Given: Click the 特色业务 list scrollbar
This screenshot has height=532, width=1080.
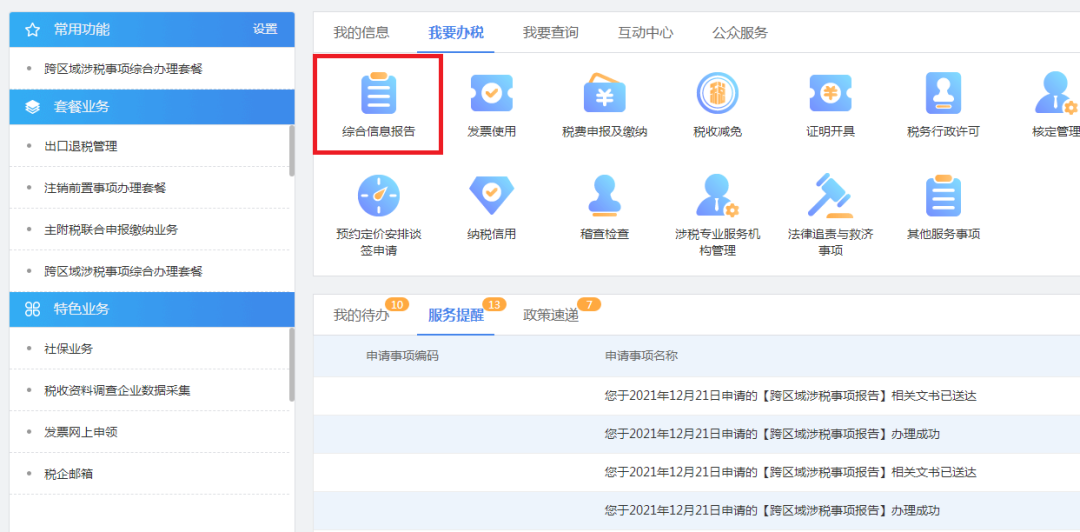Looking at the screenshot, I should pos(292,365).
